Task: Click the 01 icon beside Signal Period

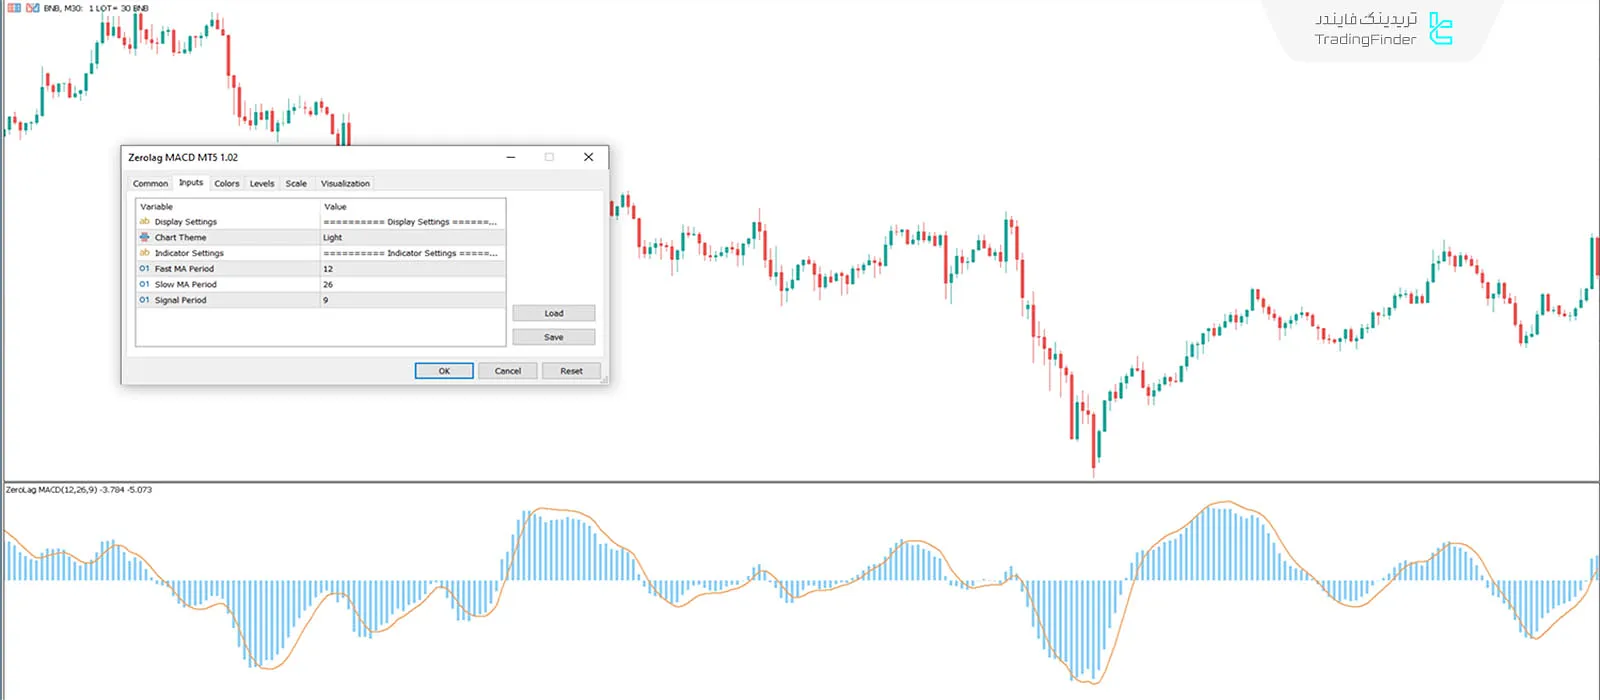Action: 144,299
